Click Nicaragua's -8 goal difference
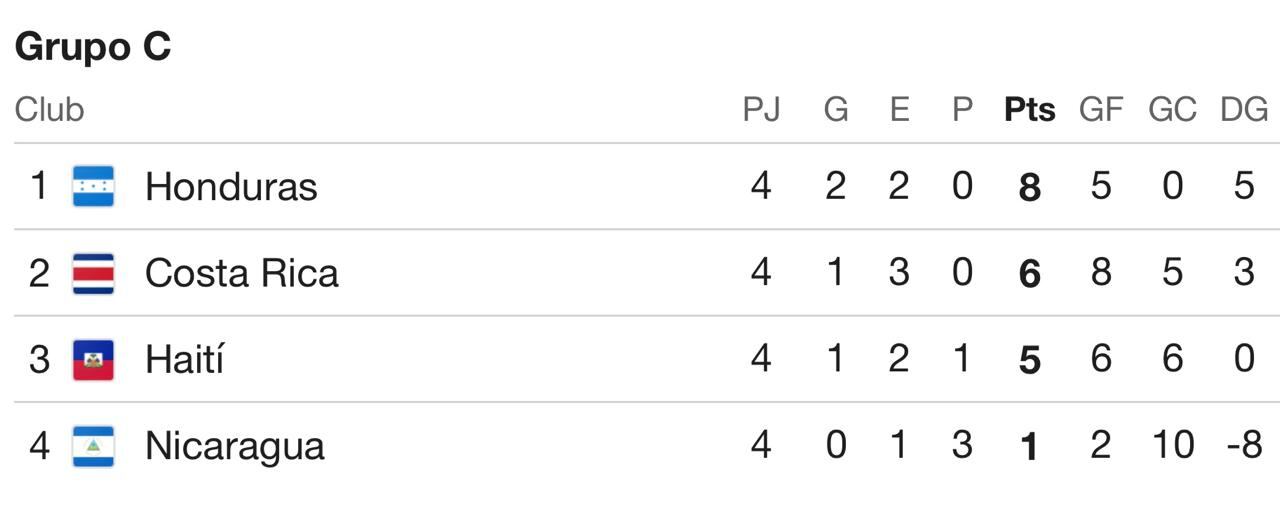1280x529 pixels. 1244,446
